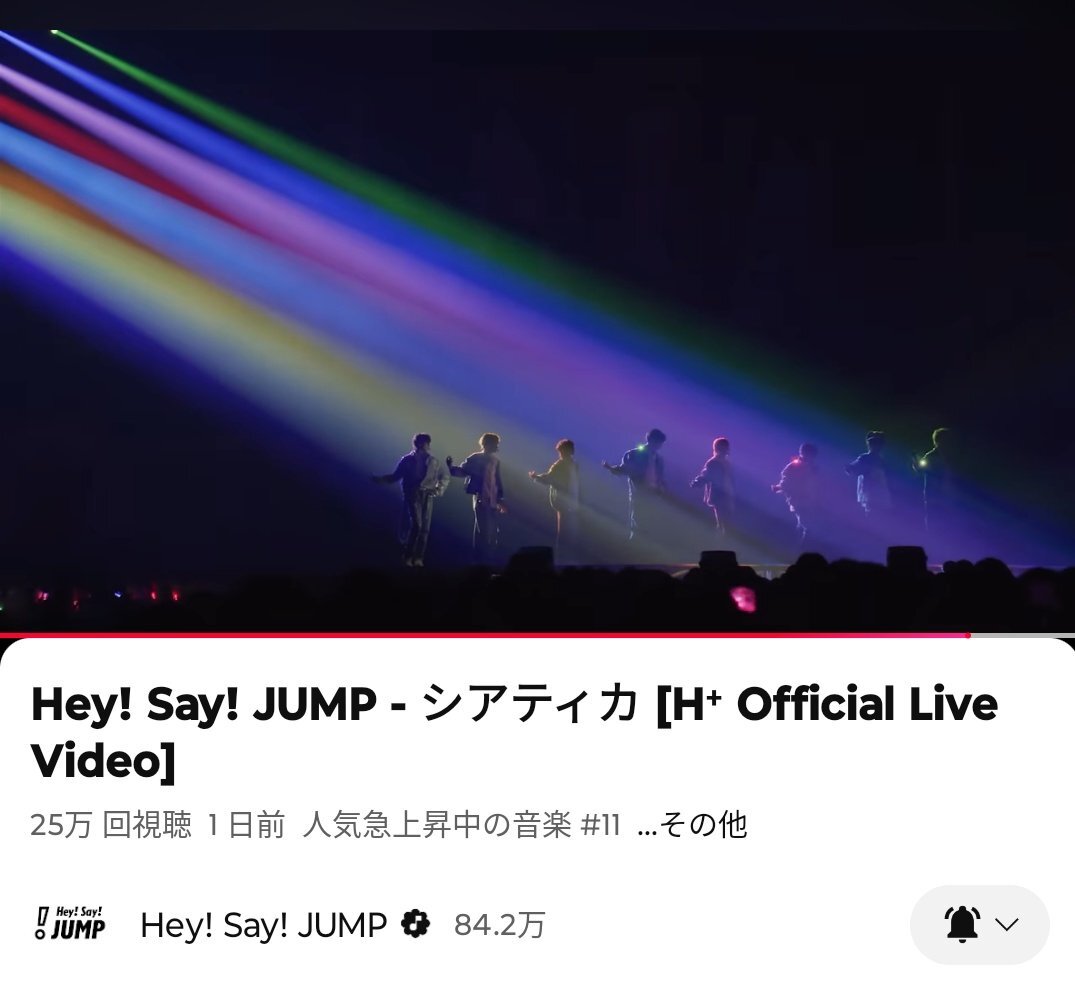Expand description with …その他
The height and width of the screenshot is (988, 1075).
click(692, 824)
